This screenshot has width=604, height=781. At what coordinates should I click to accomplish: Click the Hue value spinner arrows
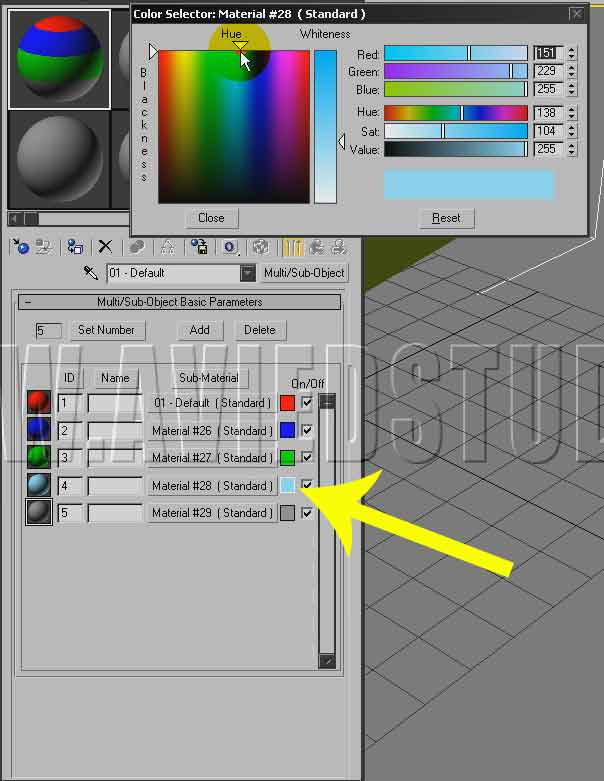coord(572,113)
